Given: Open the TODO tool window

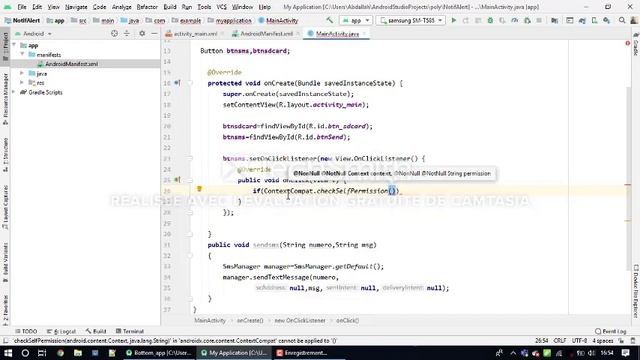Looking at the screenshot, I should [27, 331].
